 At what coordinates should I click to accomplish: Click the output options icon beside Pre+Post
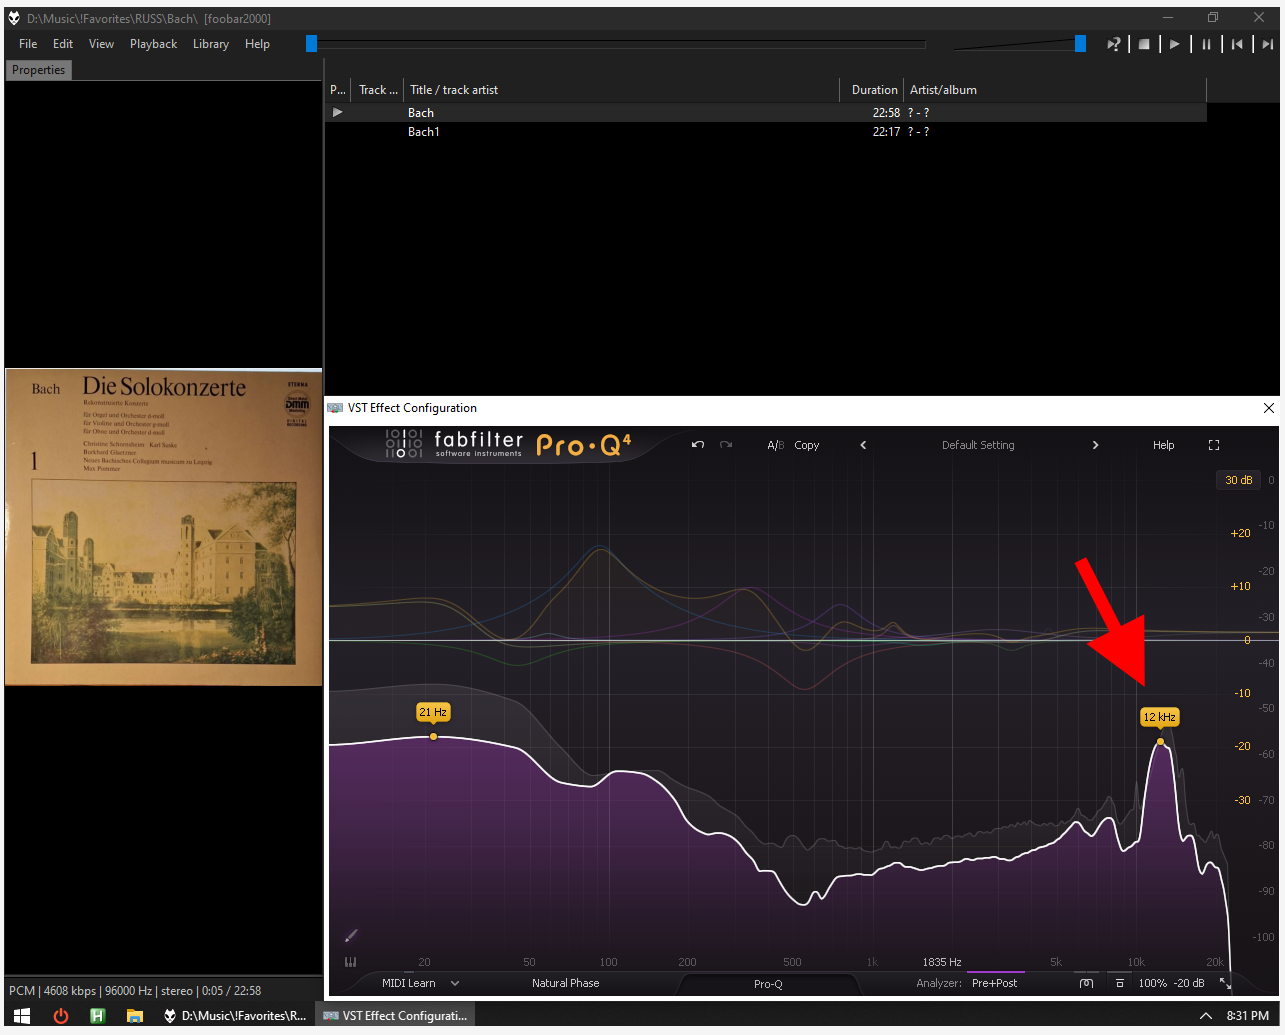pyautogui.click(x=1087, y=983)
